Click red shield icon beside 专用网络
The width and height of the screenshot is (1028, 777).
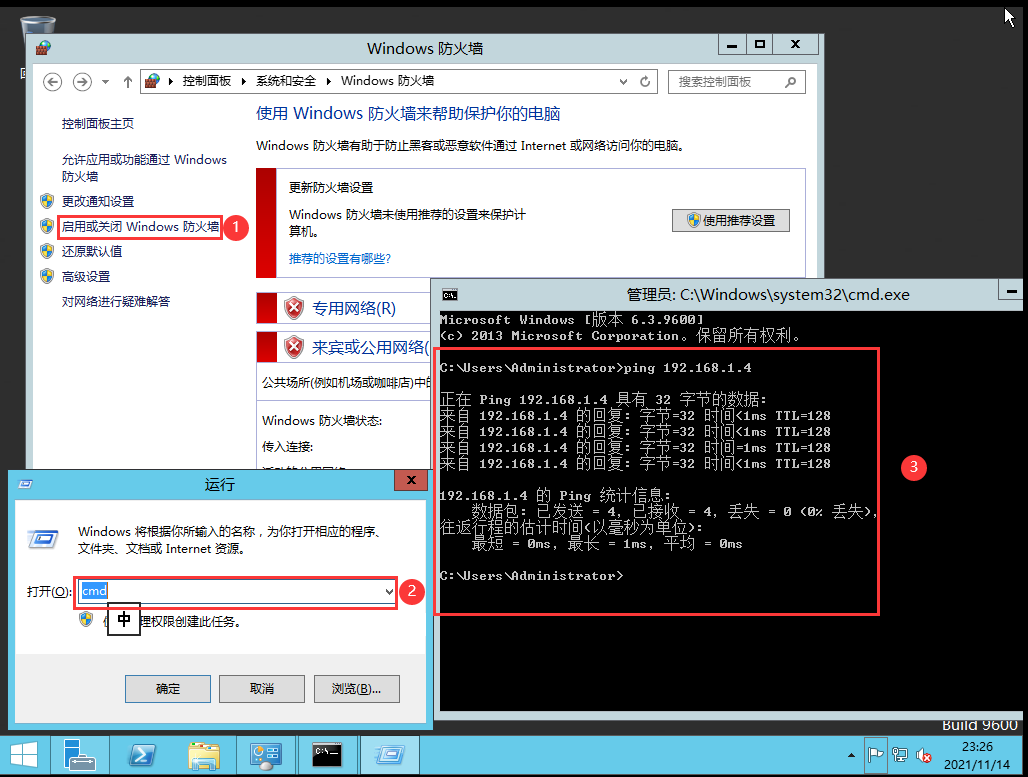[294, 308]
